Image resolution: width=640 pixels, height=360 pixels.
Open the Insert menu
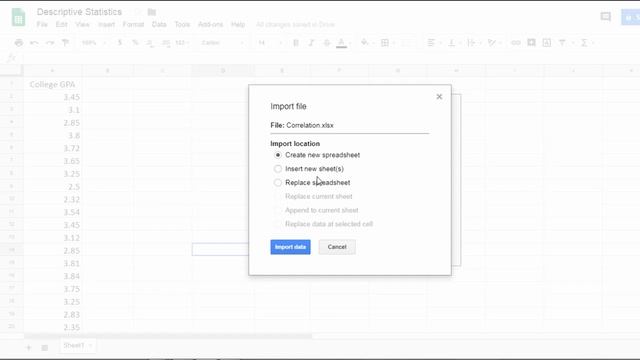point(106,24)
